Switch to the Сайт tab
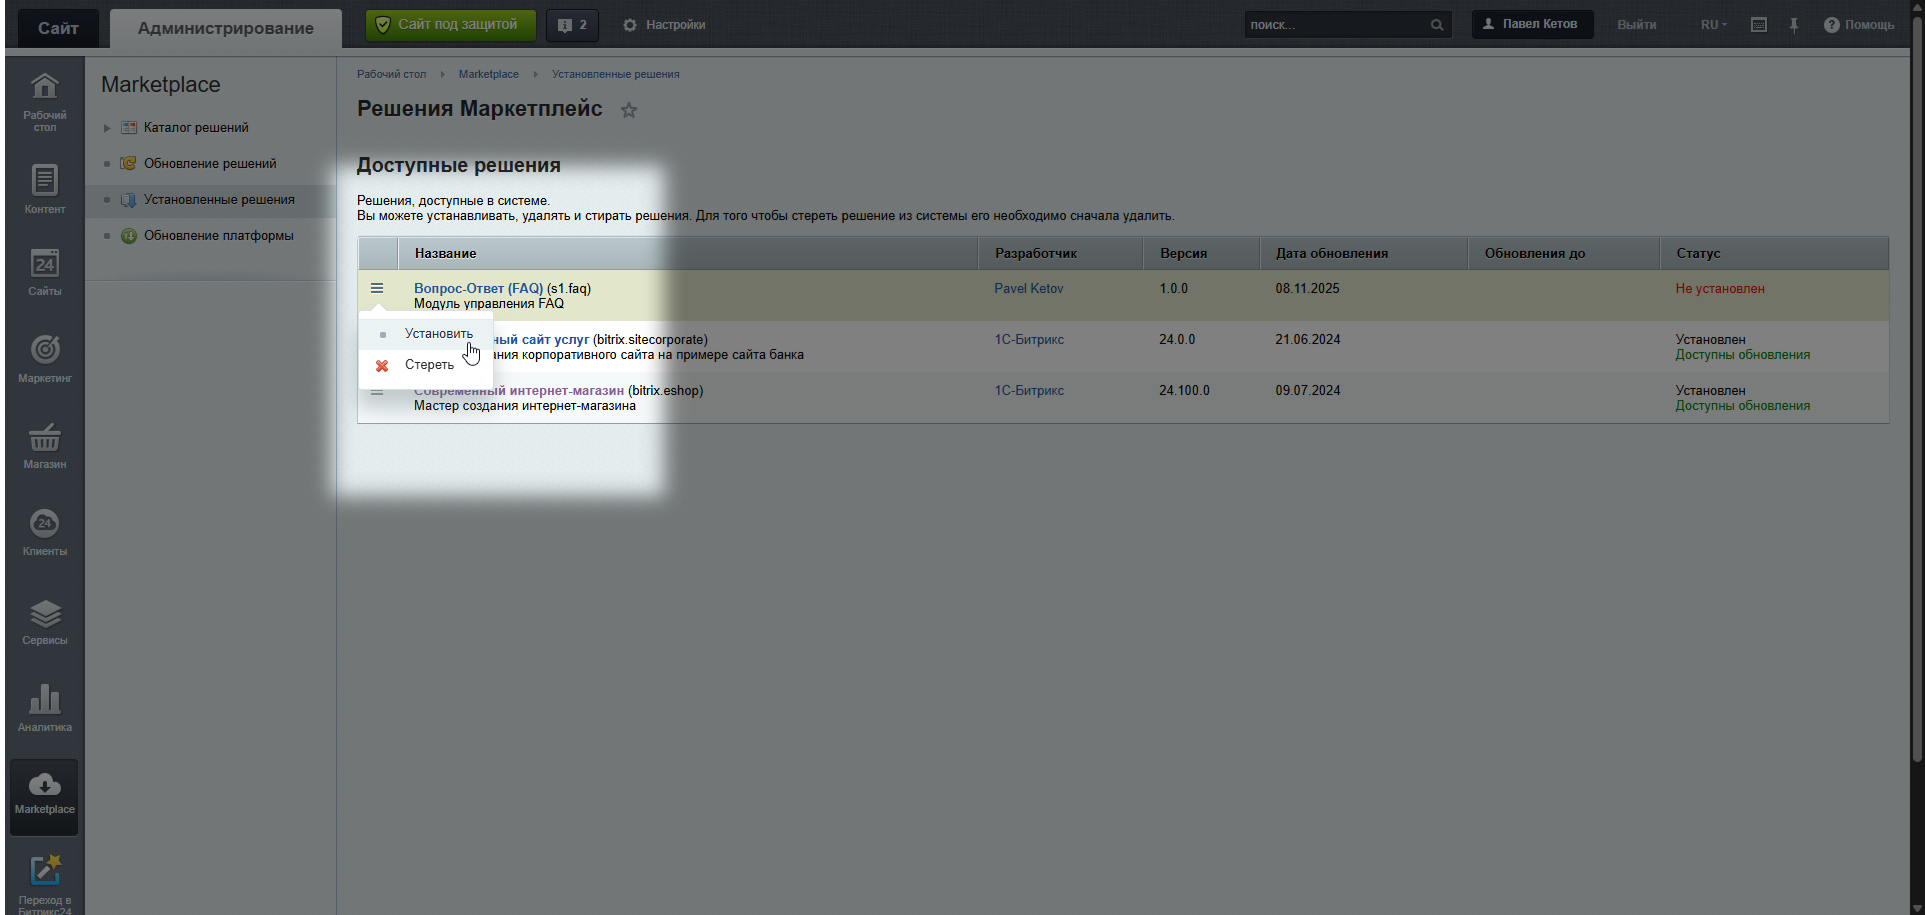Screen dimensions: 1925x915 [x=58, y=28]
